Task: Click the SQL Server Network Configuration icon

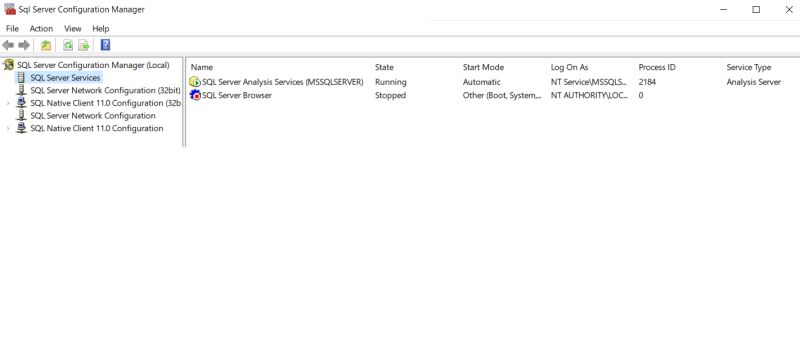Action: click(x=21, y=116)
